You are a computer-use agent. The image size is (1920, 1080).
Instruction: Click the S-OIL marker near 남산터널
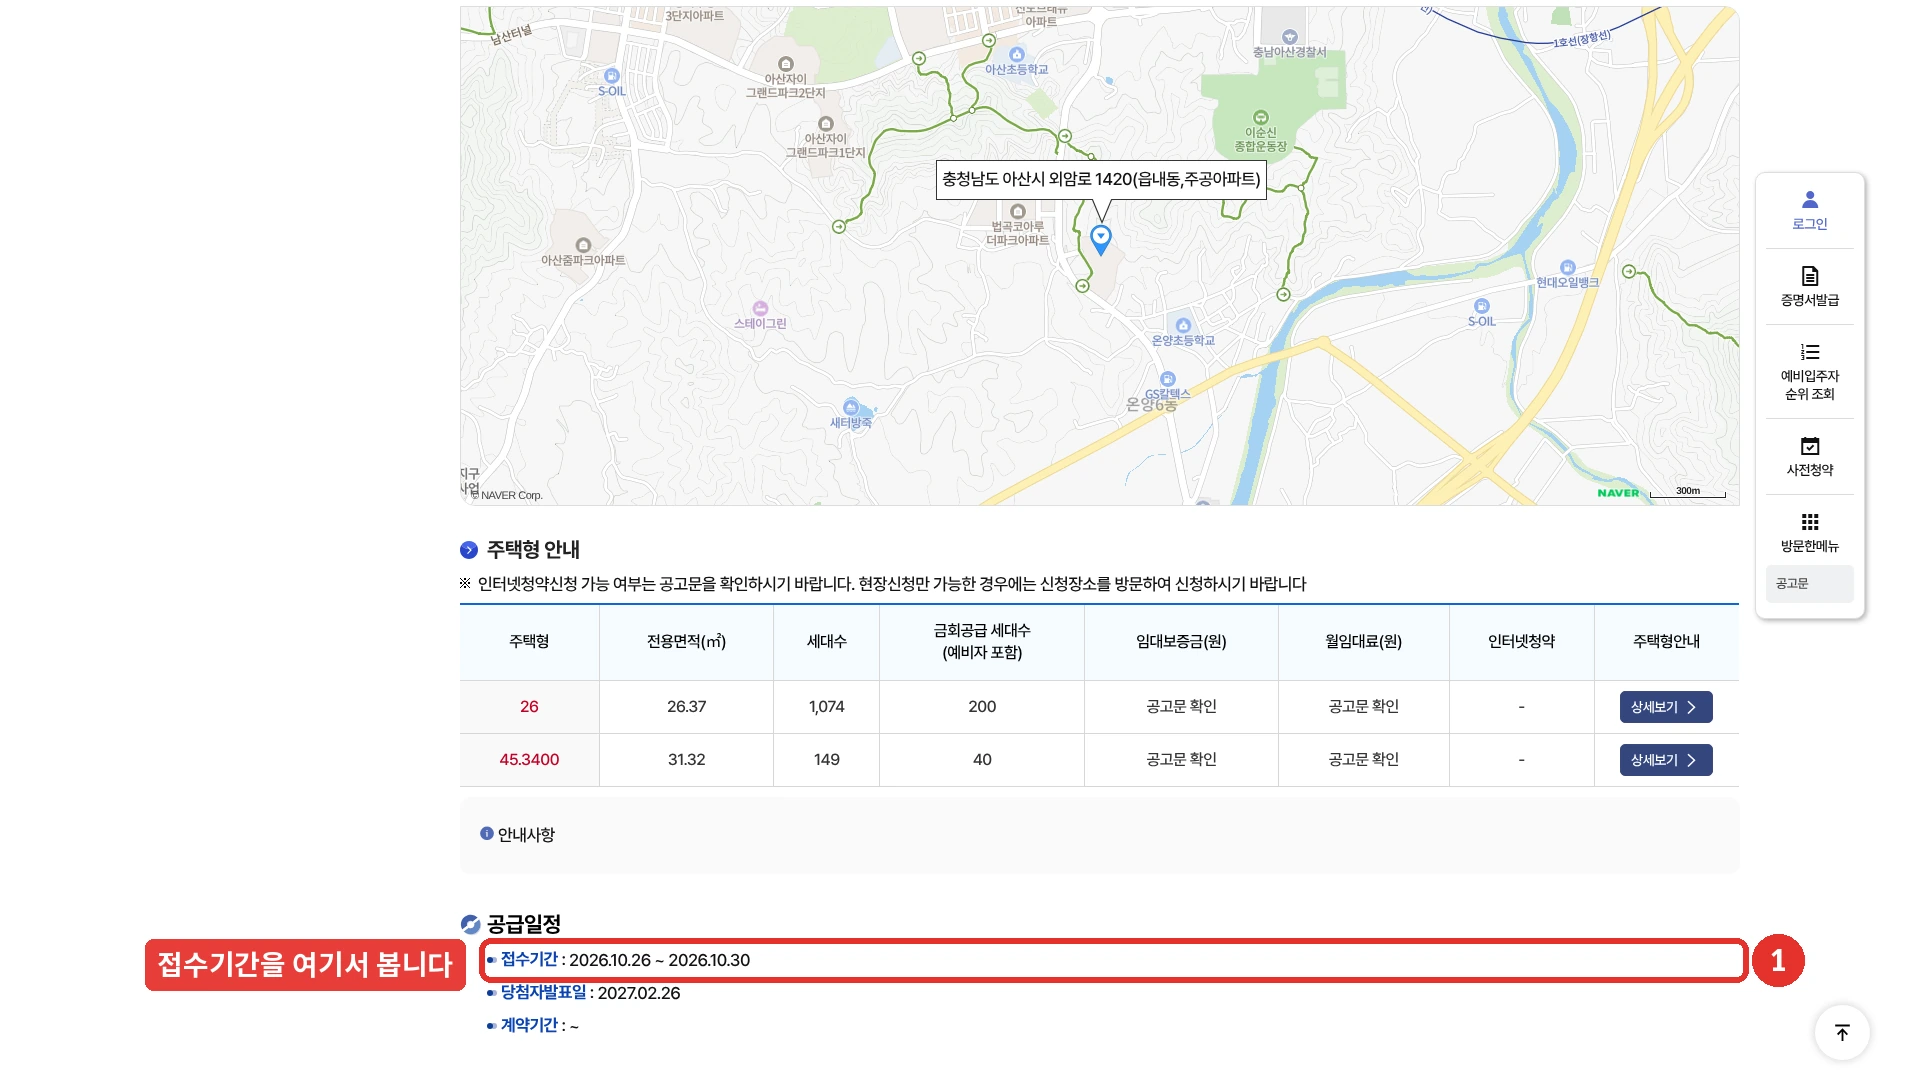pyautogui.click(x=612, y=76)
